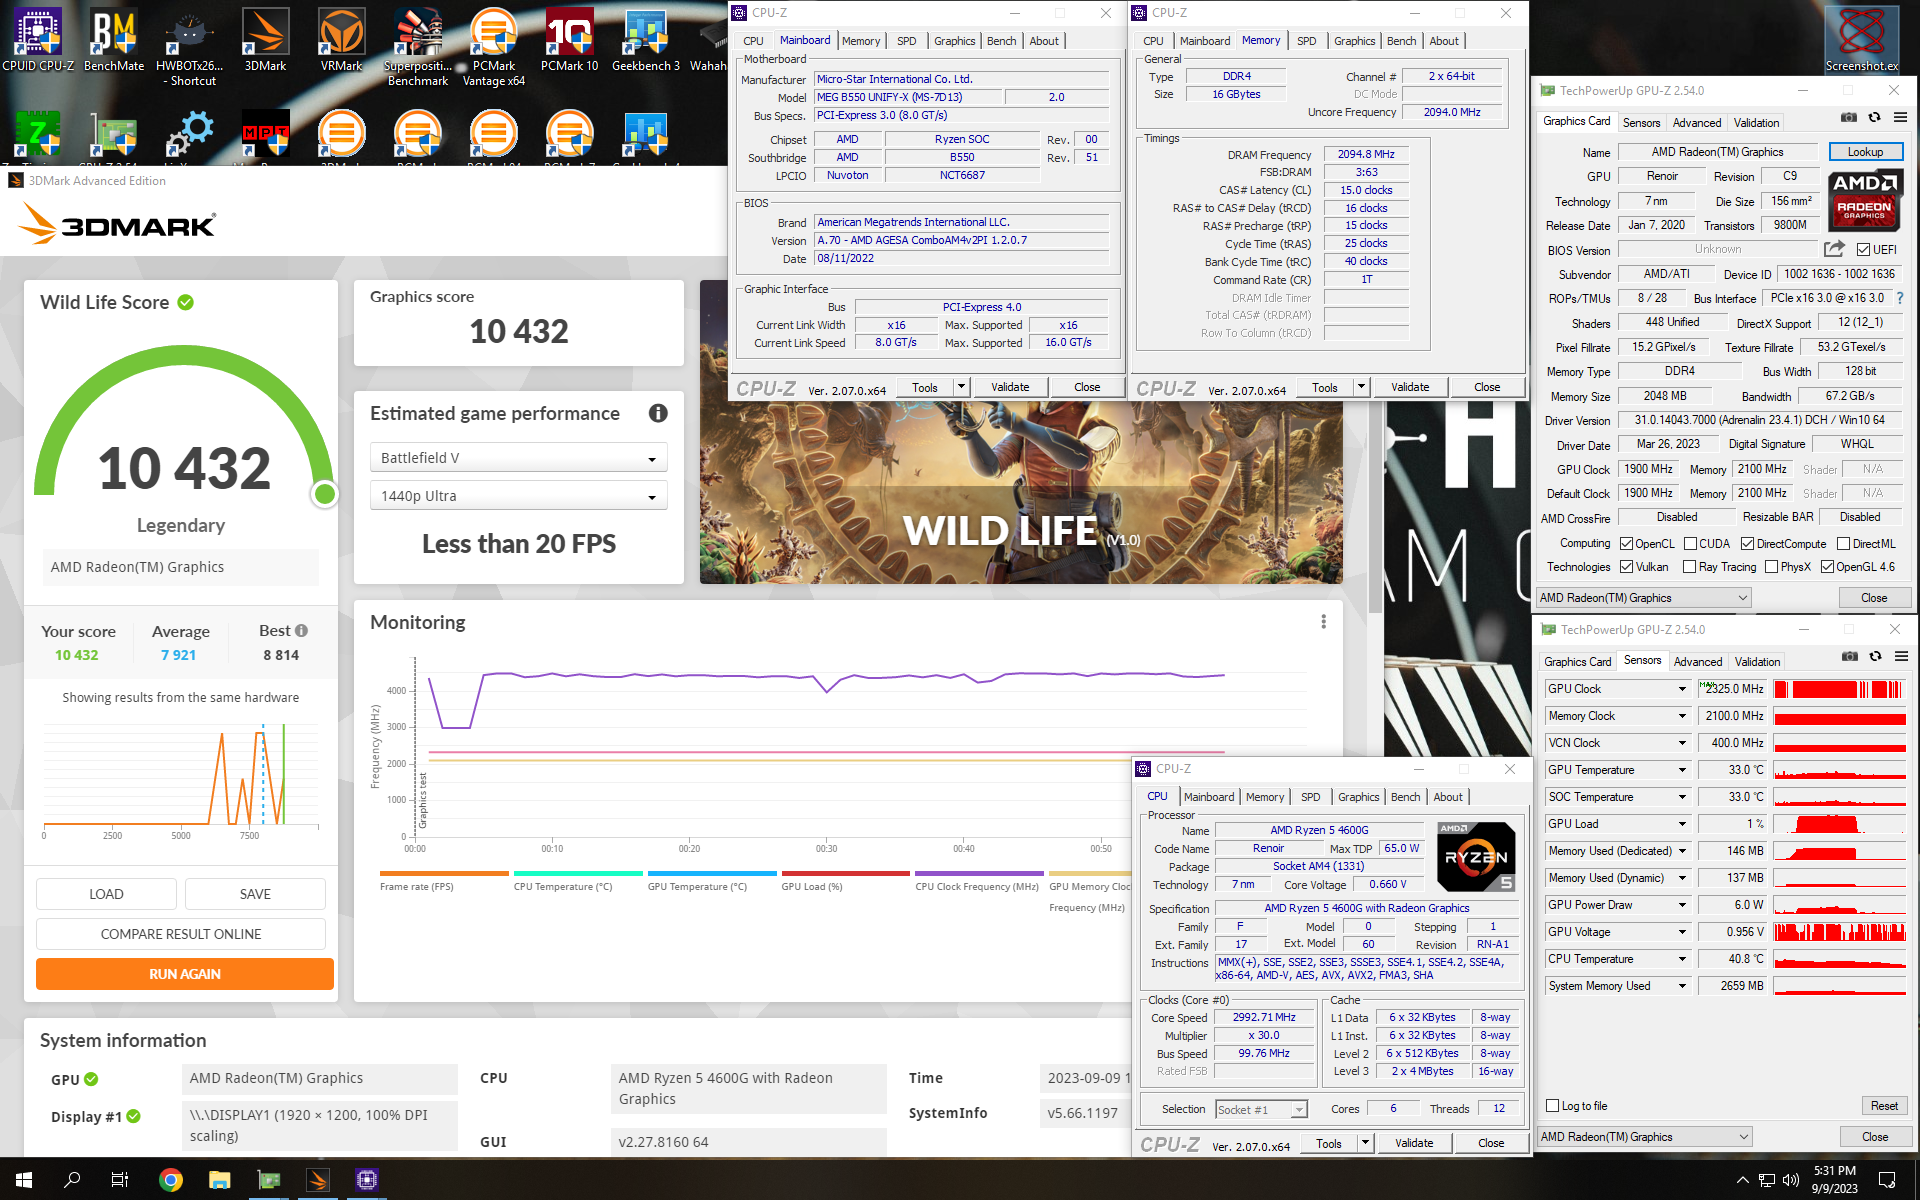Click the Lookup button in GPU-Z
The image size is (1920, 1200).
(1865, 152)
